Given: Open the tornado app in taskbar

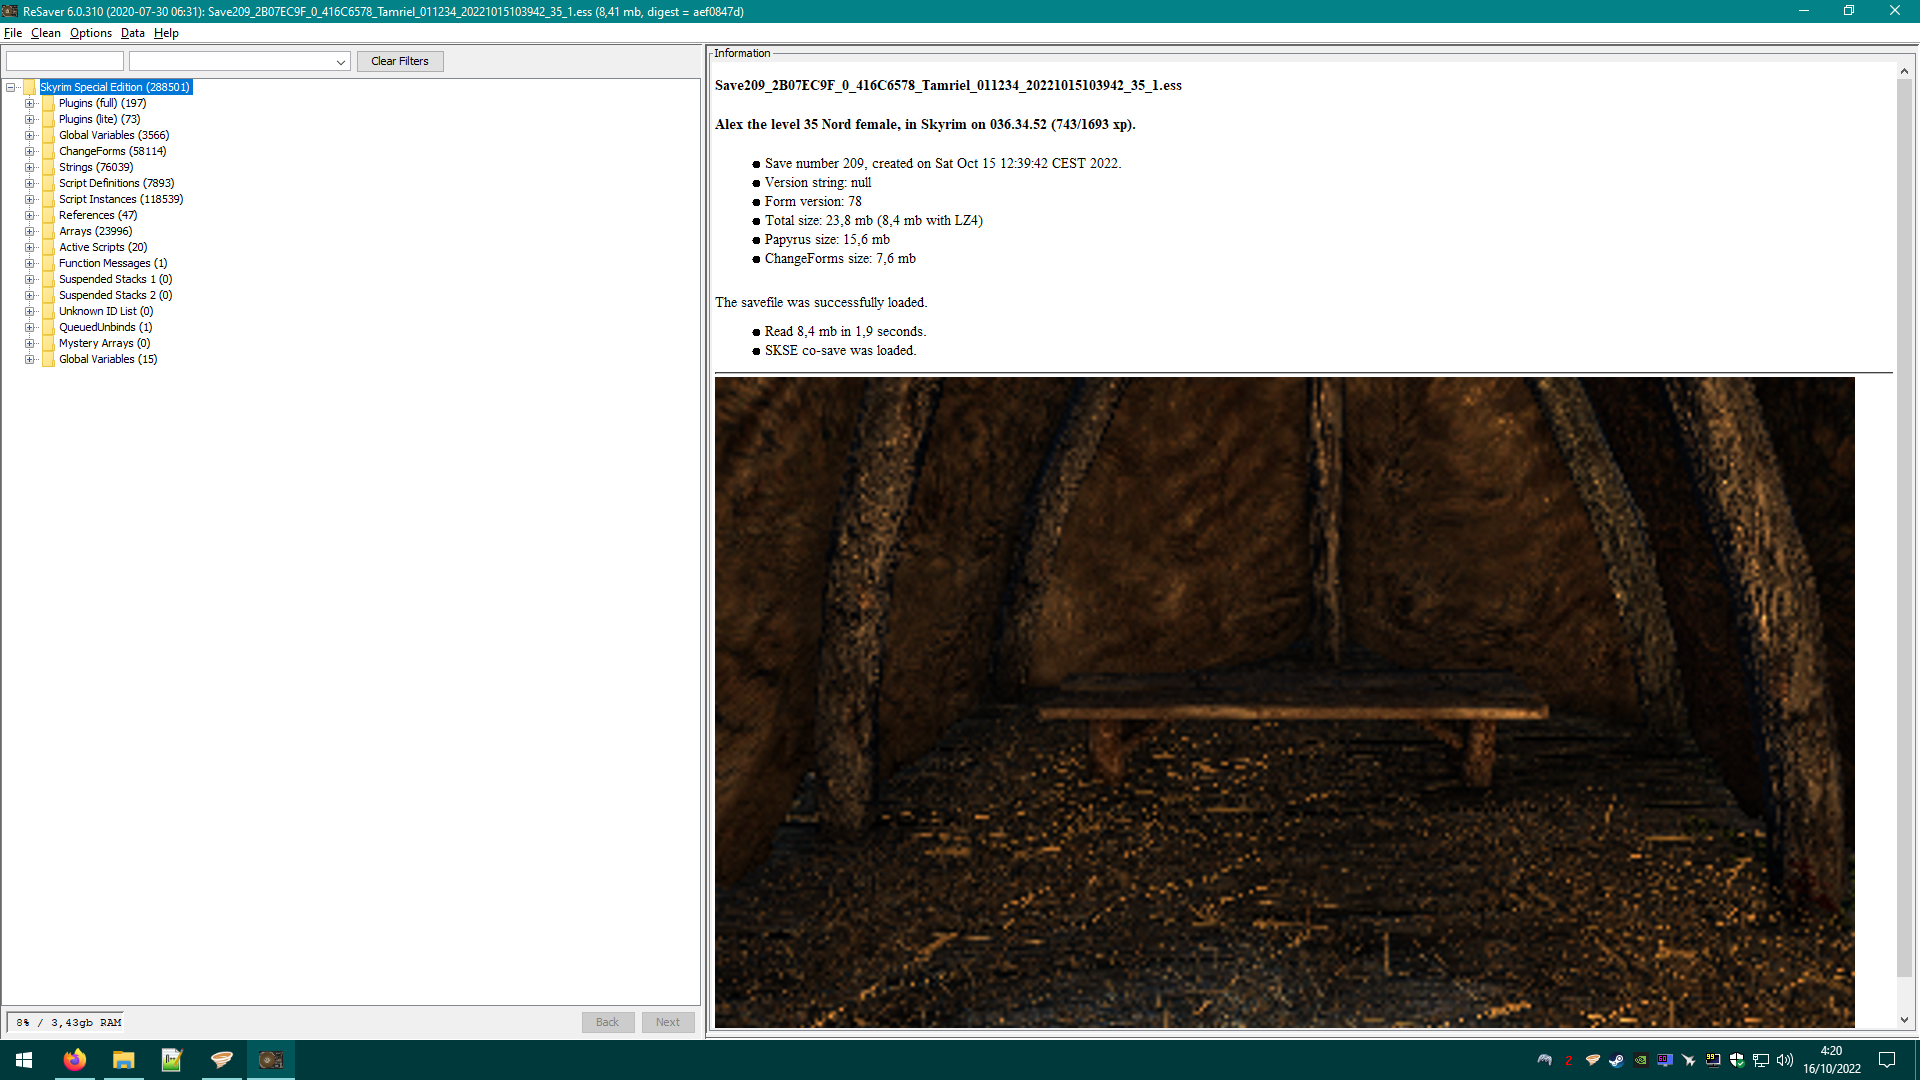Looking at the screenshot, I should (222, 1060).
